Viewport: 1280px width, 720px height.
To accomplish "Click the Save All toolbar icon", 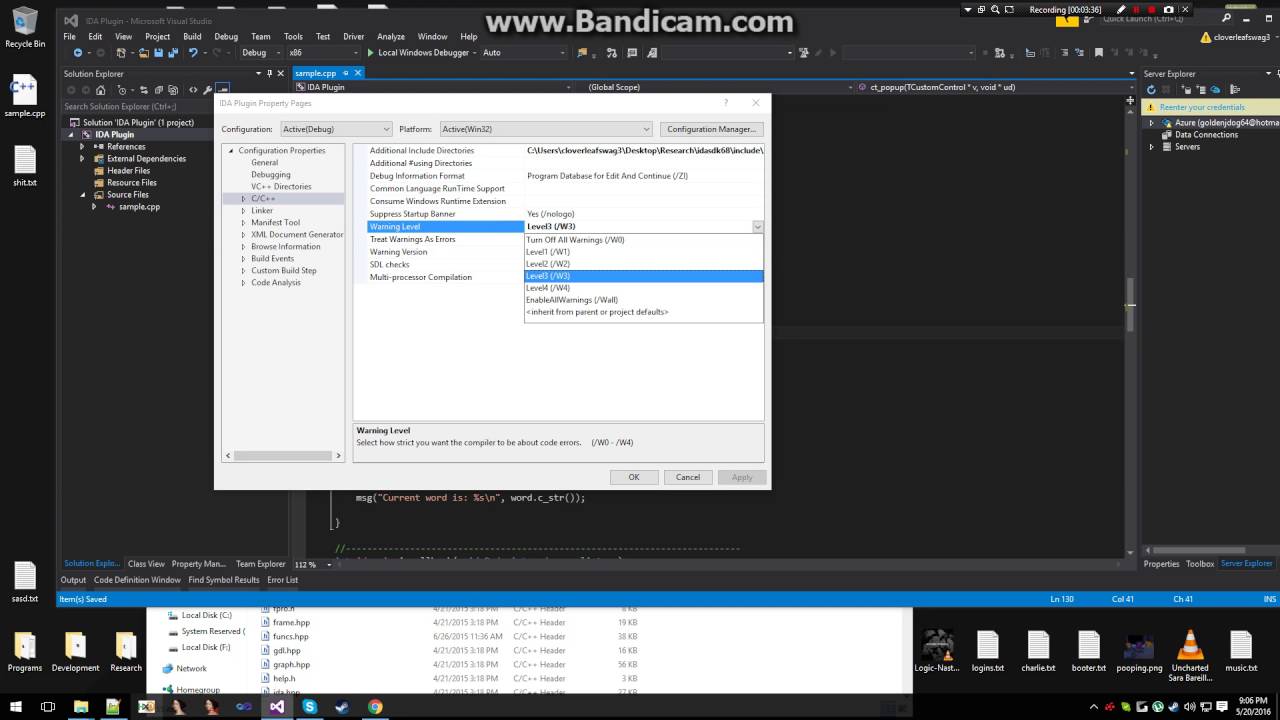I will (x=173, y=52).
